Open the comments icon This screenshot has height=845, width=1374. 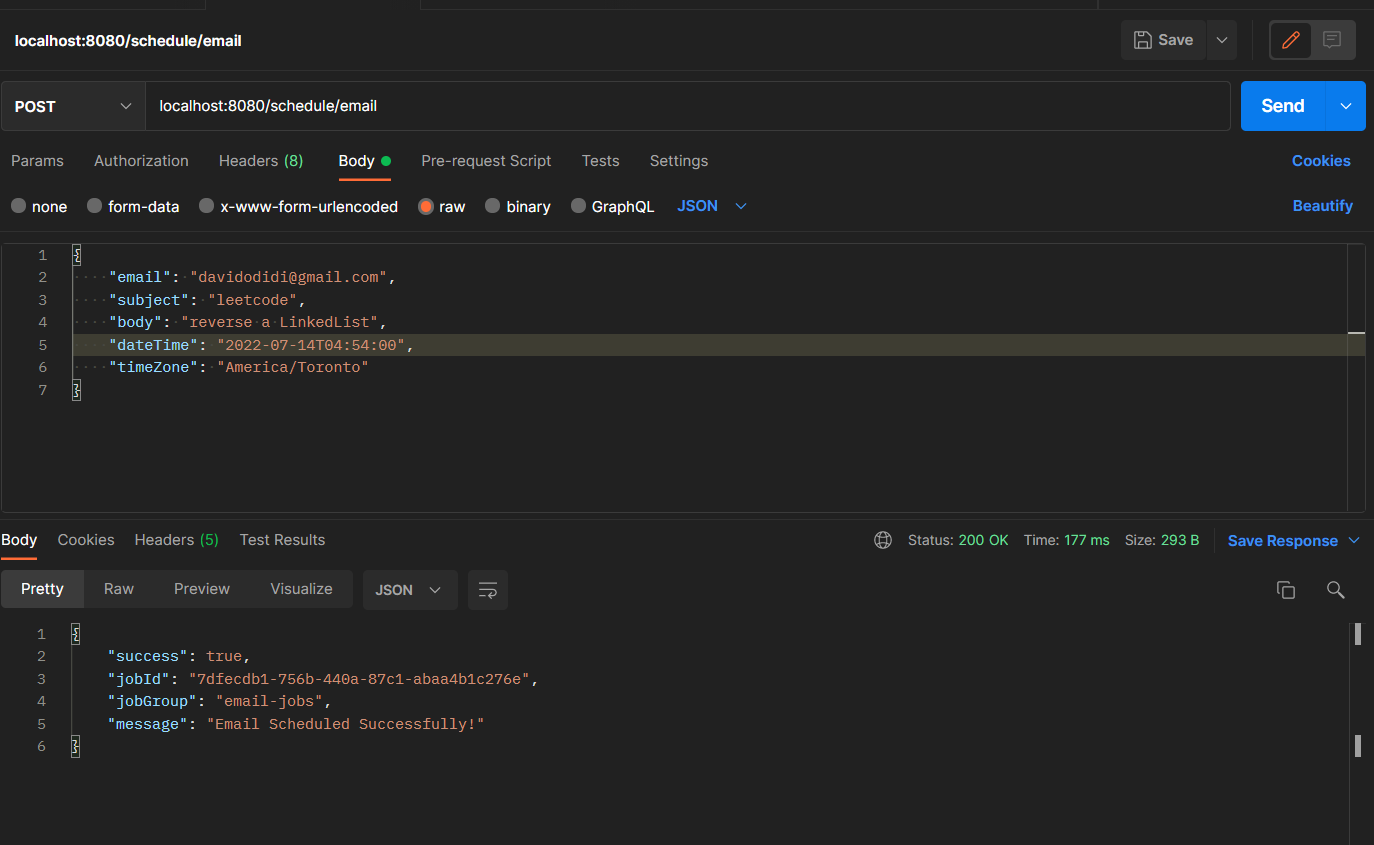(x=1332, y=40)
